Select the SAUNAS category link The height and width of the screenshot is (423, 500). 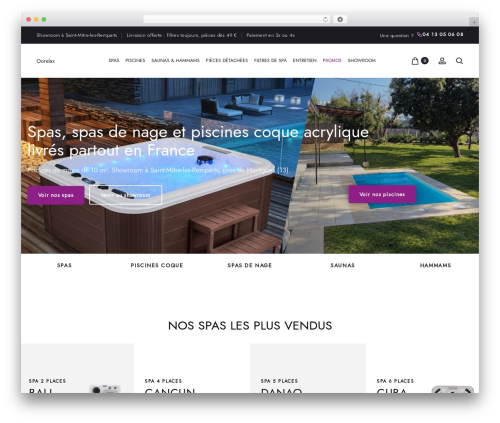pos(342,265)
